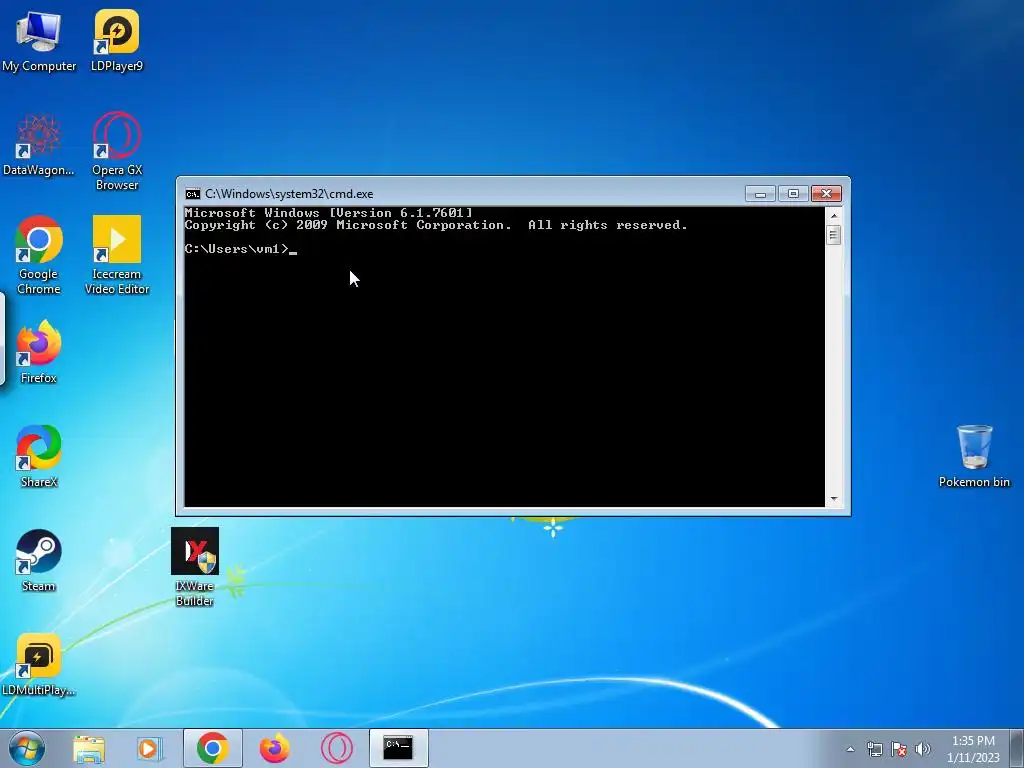This screenshot has height=768, width=1024.
Task: Open the Steam desktop shortcut
Action: click(39, 560)
